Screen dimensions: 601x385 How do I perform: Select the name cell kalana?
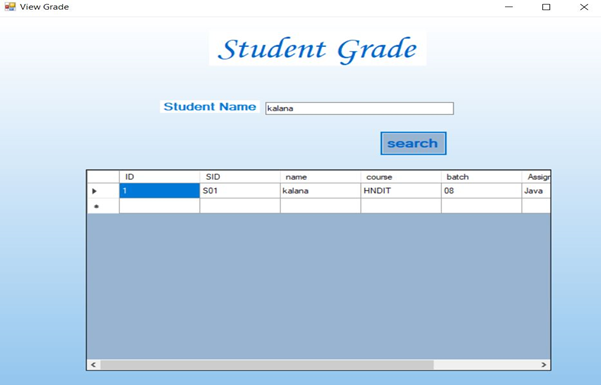pos(320,191)
